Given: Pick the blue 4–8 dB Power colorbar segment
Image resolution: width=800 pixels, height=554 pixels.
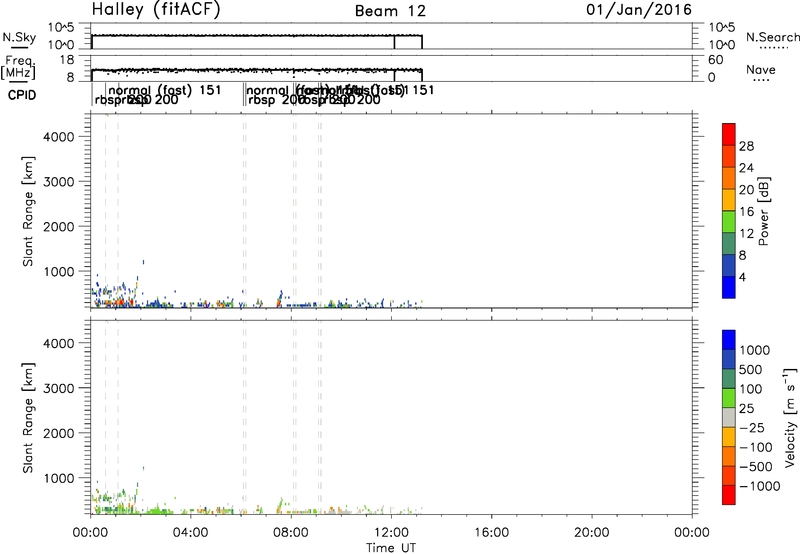Looking at the screenshot, I should [729, 265].
